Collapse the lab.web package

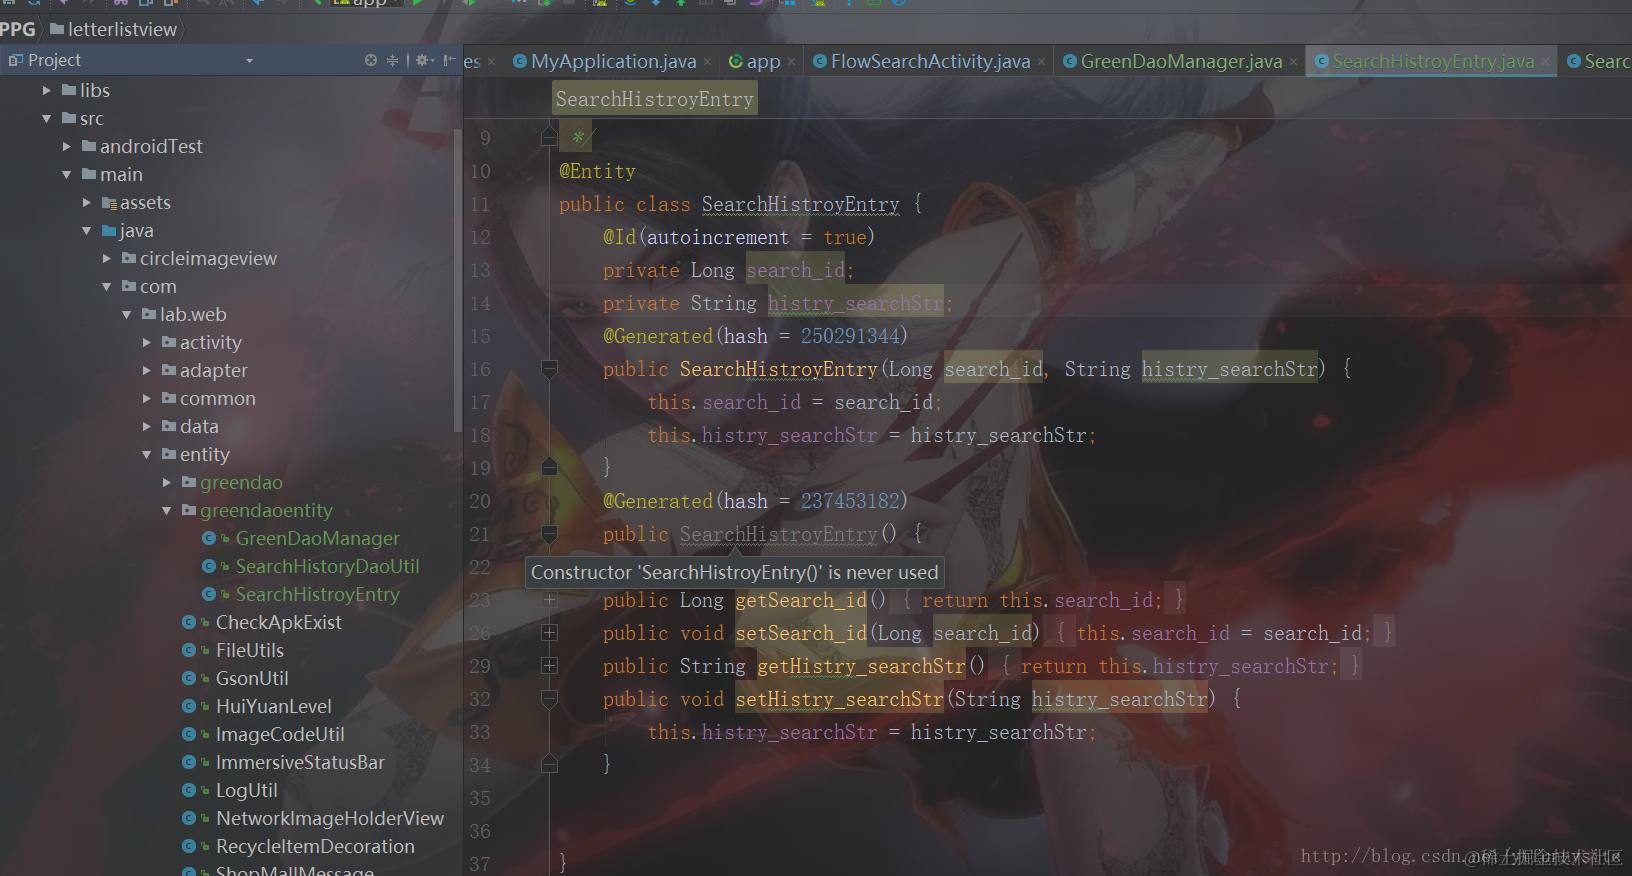point(127,314)
